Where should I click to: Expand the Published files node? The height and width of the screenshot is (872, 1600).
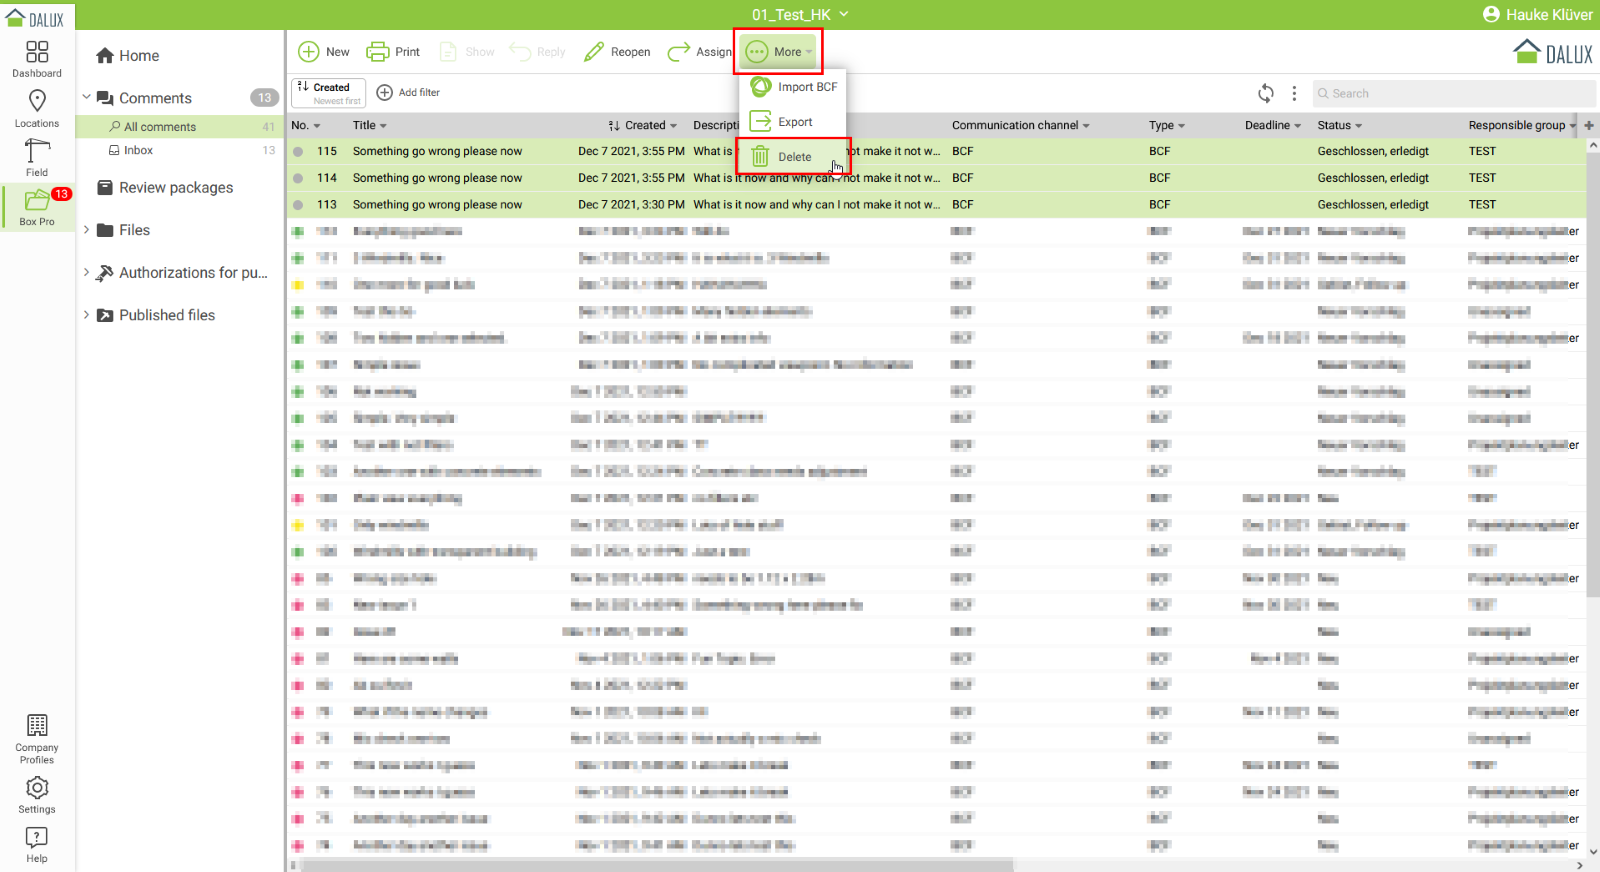(x=87, y=315)
